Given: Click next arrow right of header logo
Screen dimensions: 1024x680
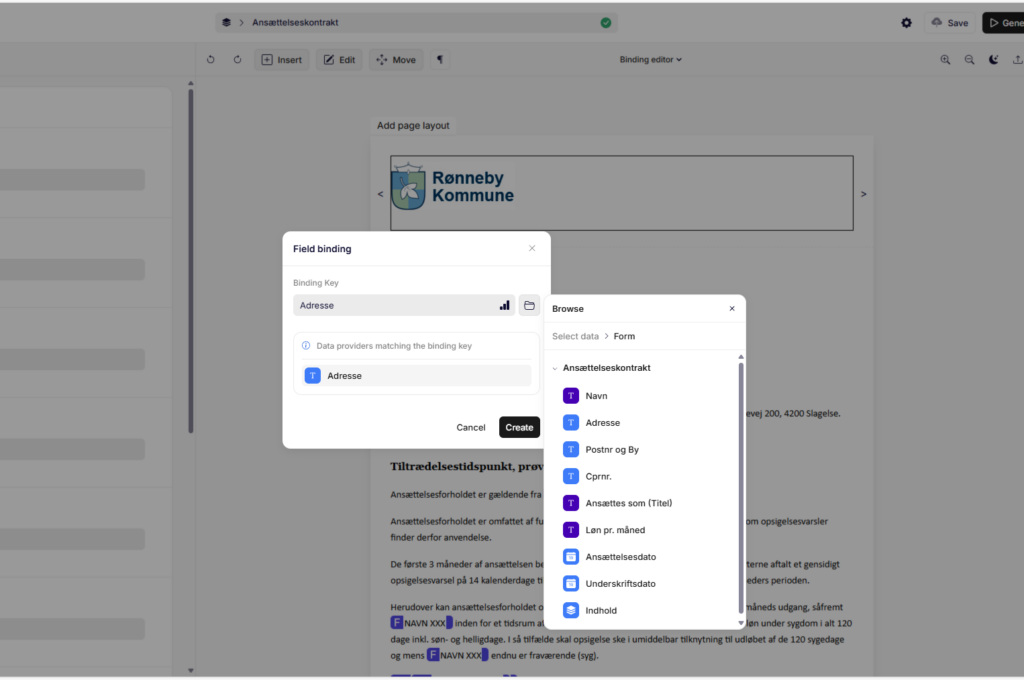Looking at the screenshot, I should (x=863, y=194).
